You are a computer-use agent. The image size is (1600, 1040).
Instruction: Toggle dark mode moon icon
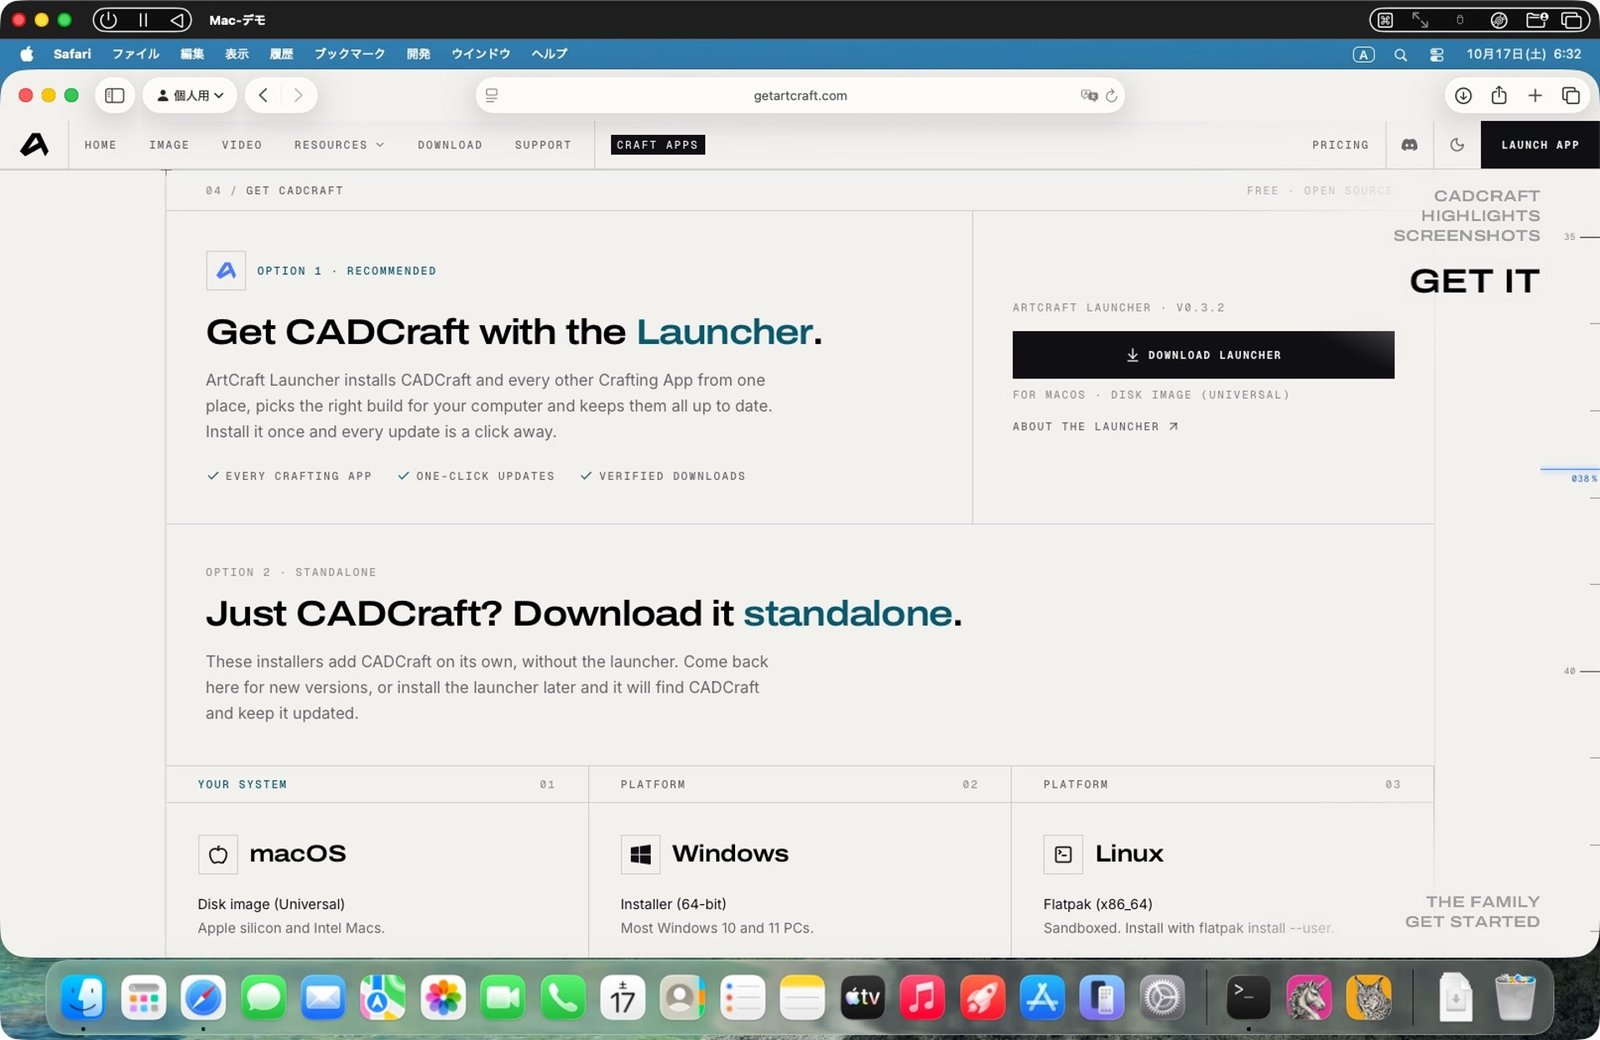point(1457,145)
